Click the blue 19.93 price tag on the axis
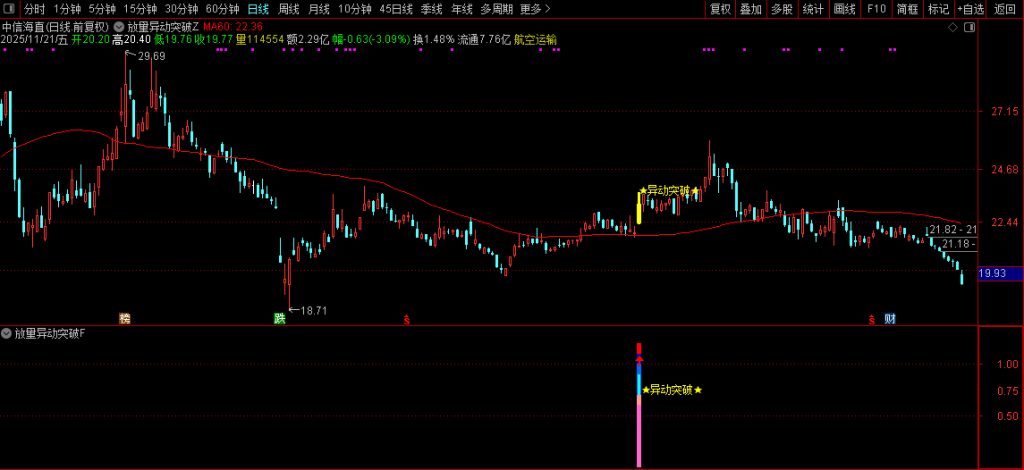The image size is (1024, 470). coord(992,272)
